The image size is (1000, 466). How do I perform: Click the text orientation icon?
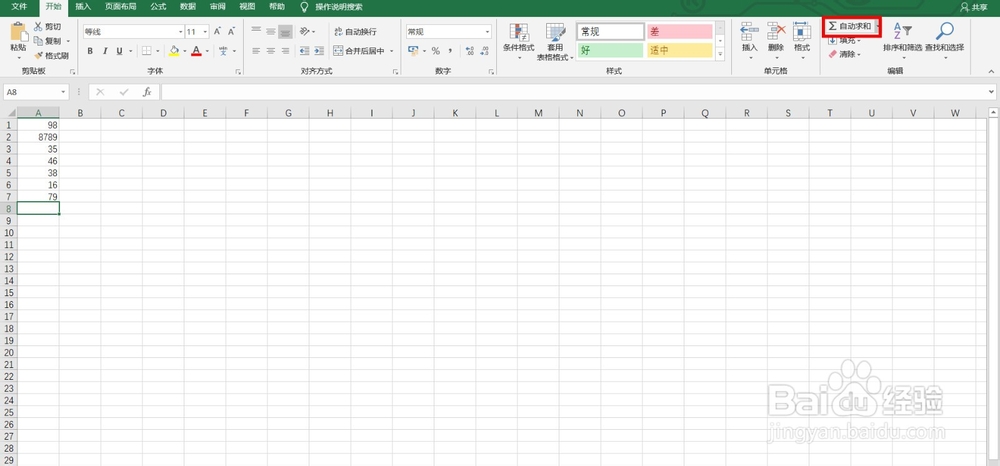tap(304, 31)
